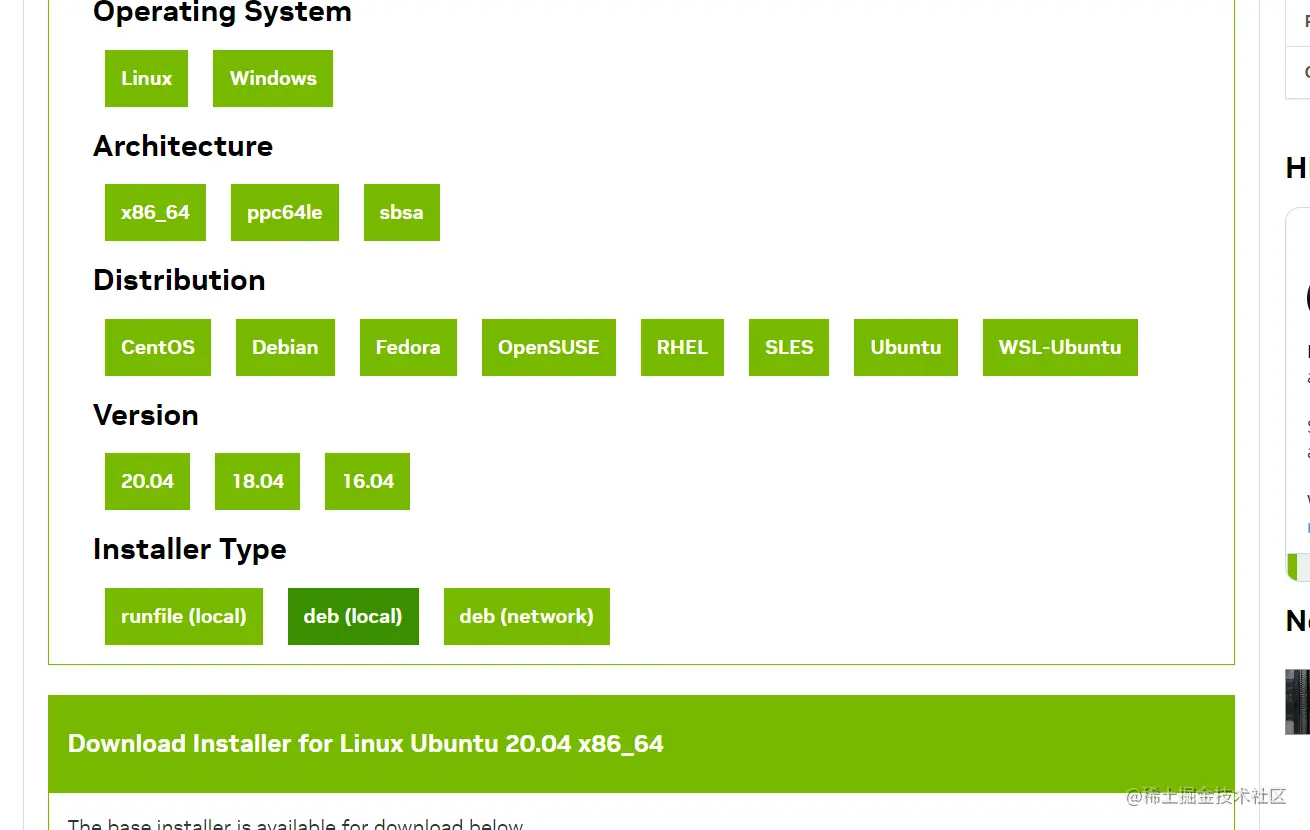1310x830 pixels.
Task: Choose Windows operating system button
Action: 273,78
